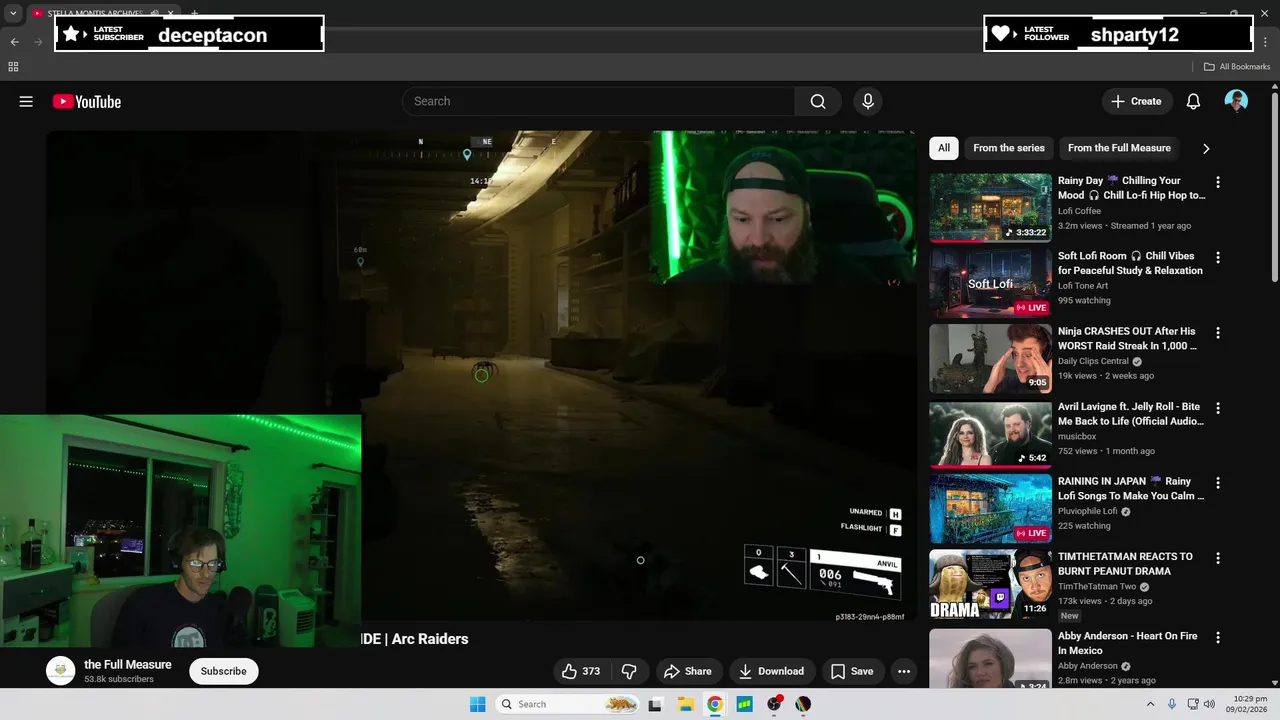Click the 53.8k subscribers text

(x=119, y=679)
